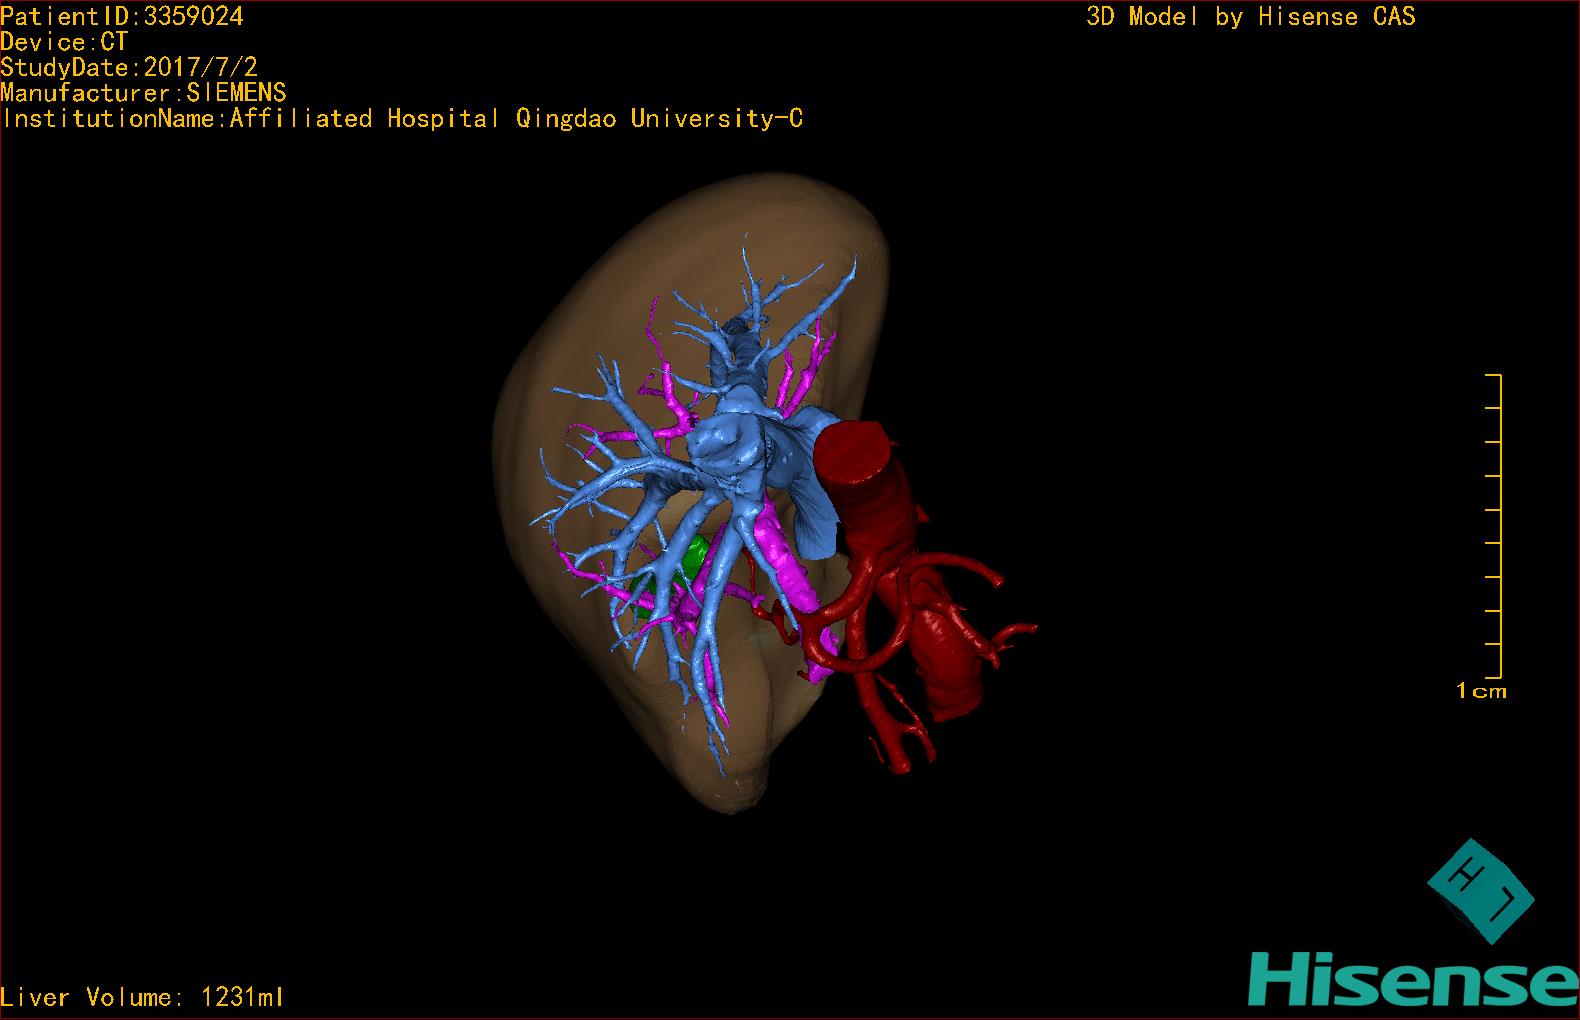This screenshot has width=1580, height=1020.
Task: Click the PatientID:3359024 text
Action: [122, 16]
